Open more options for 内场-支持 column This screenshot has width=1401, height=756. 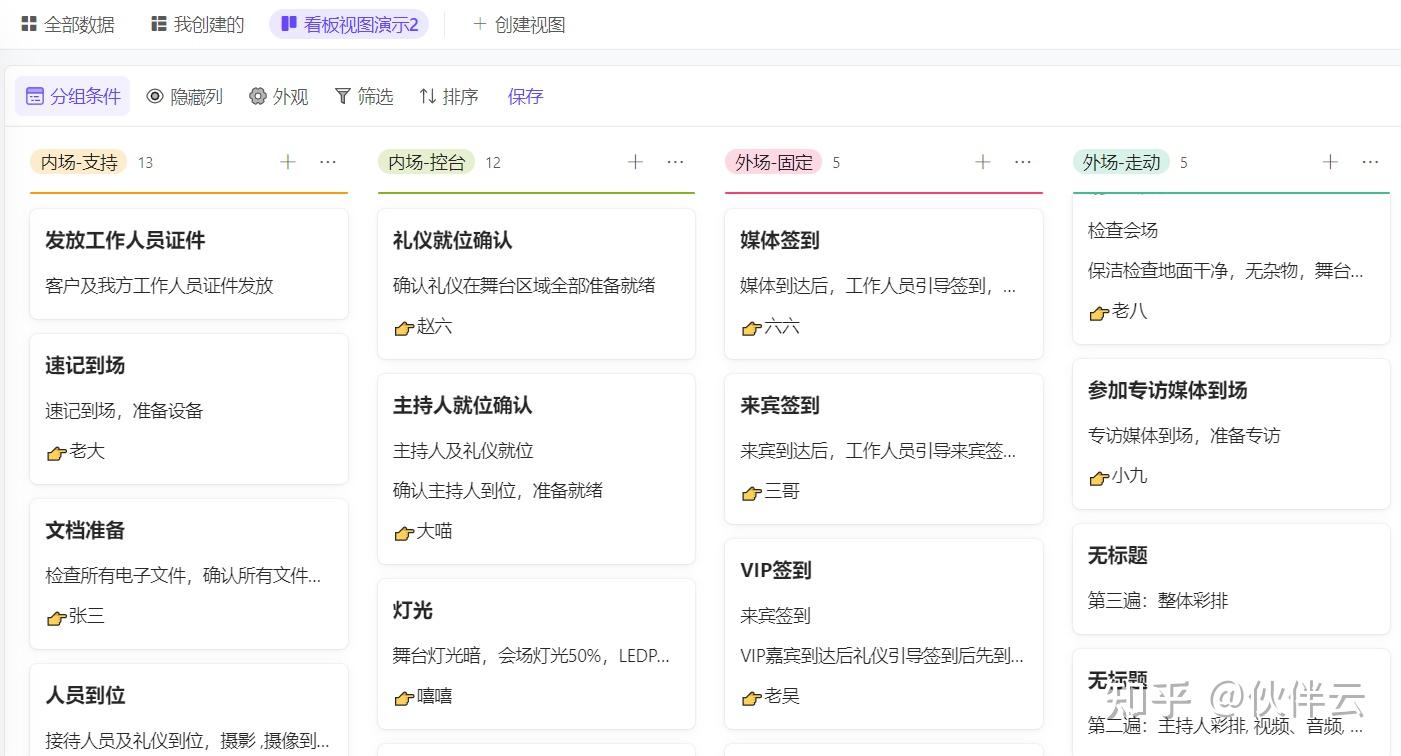[328, 162]
